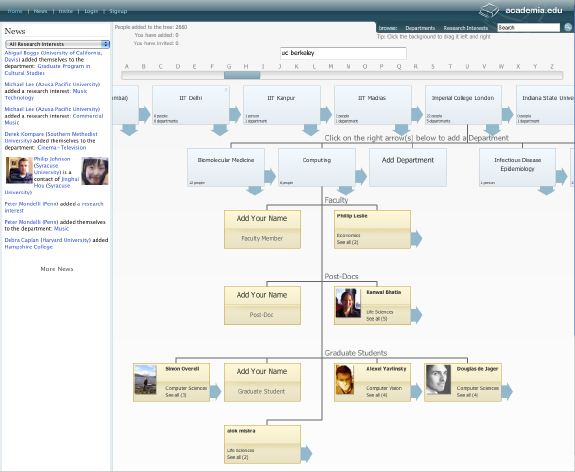Click right arrow on Simon Overell card
Image resolution: width=575 pixels, height=472 pixels.
coord(215,391)
